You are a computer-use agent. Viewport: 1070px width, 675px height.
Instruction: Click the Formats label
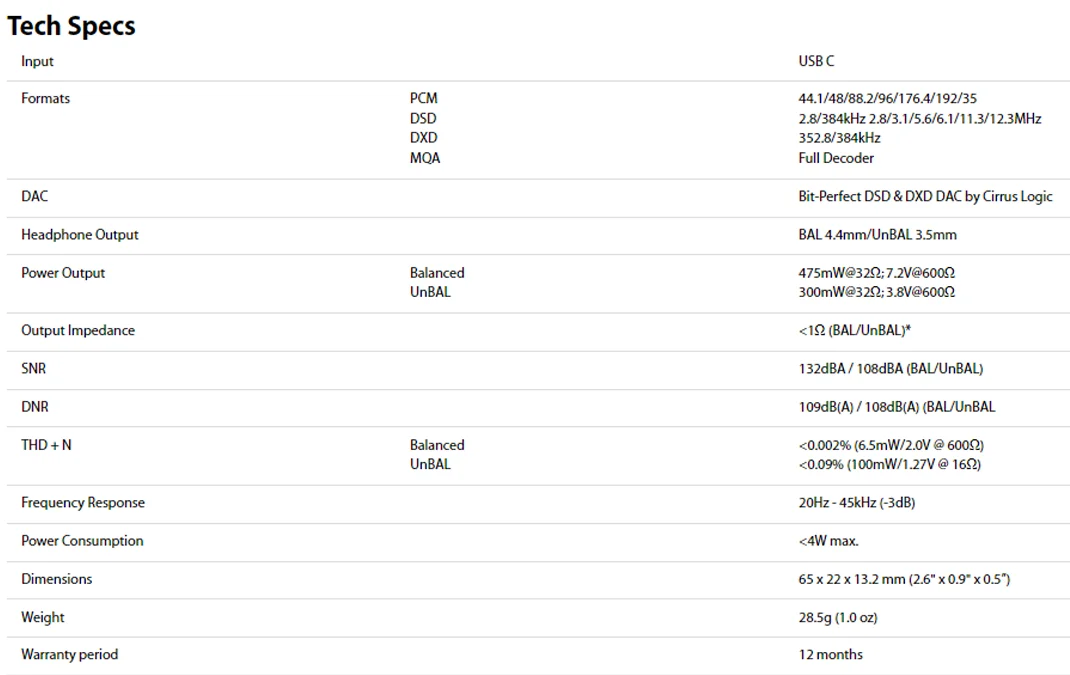[45, 99]
